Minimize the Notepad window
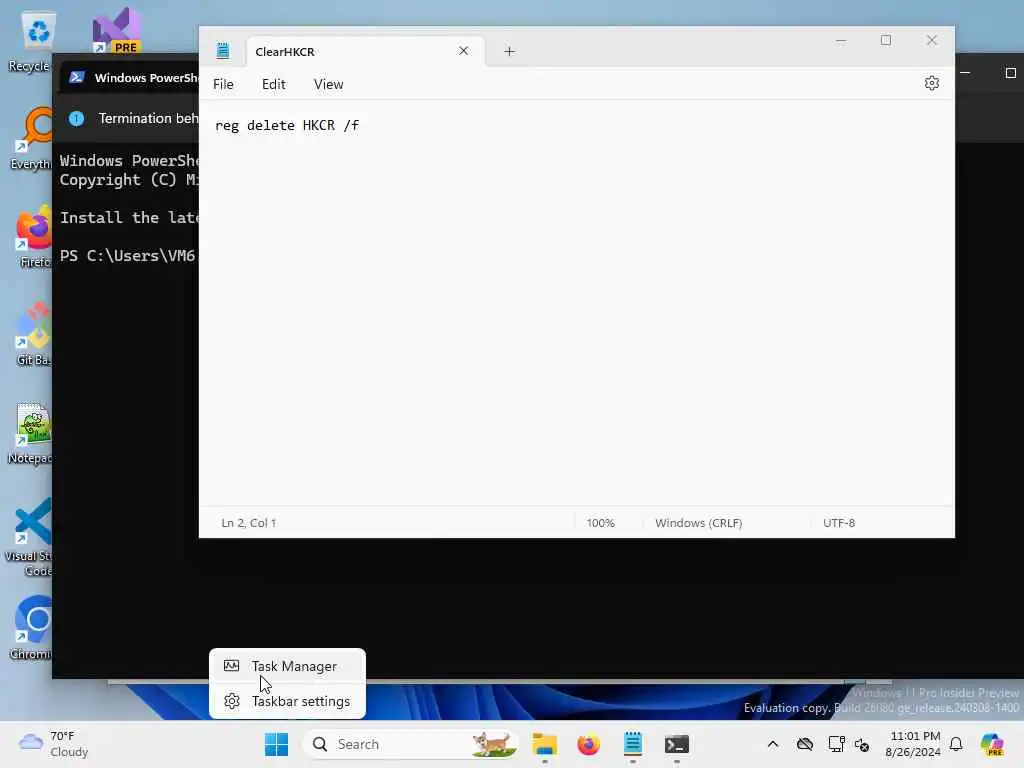Viewport: 1024px width, 768px height. pyautogui.click(x=841, y=40)
